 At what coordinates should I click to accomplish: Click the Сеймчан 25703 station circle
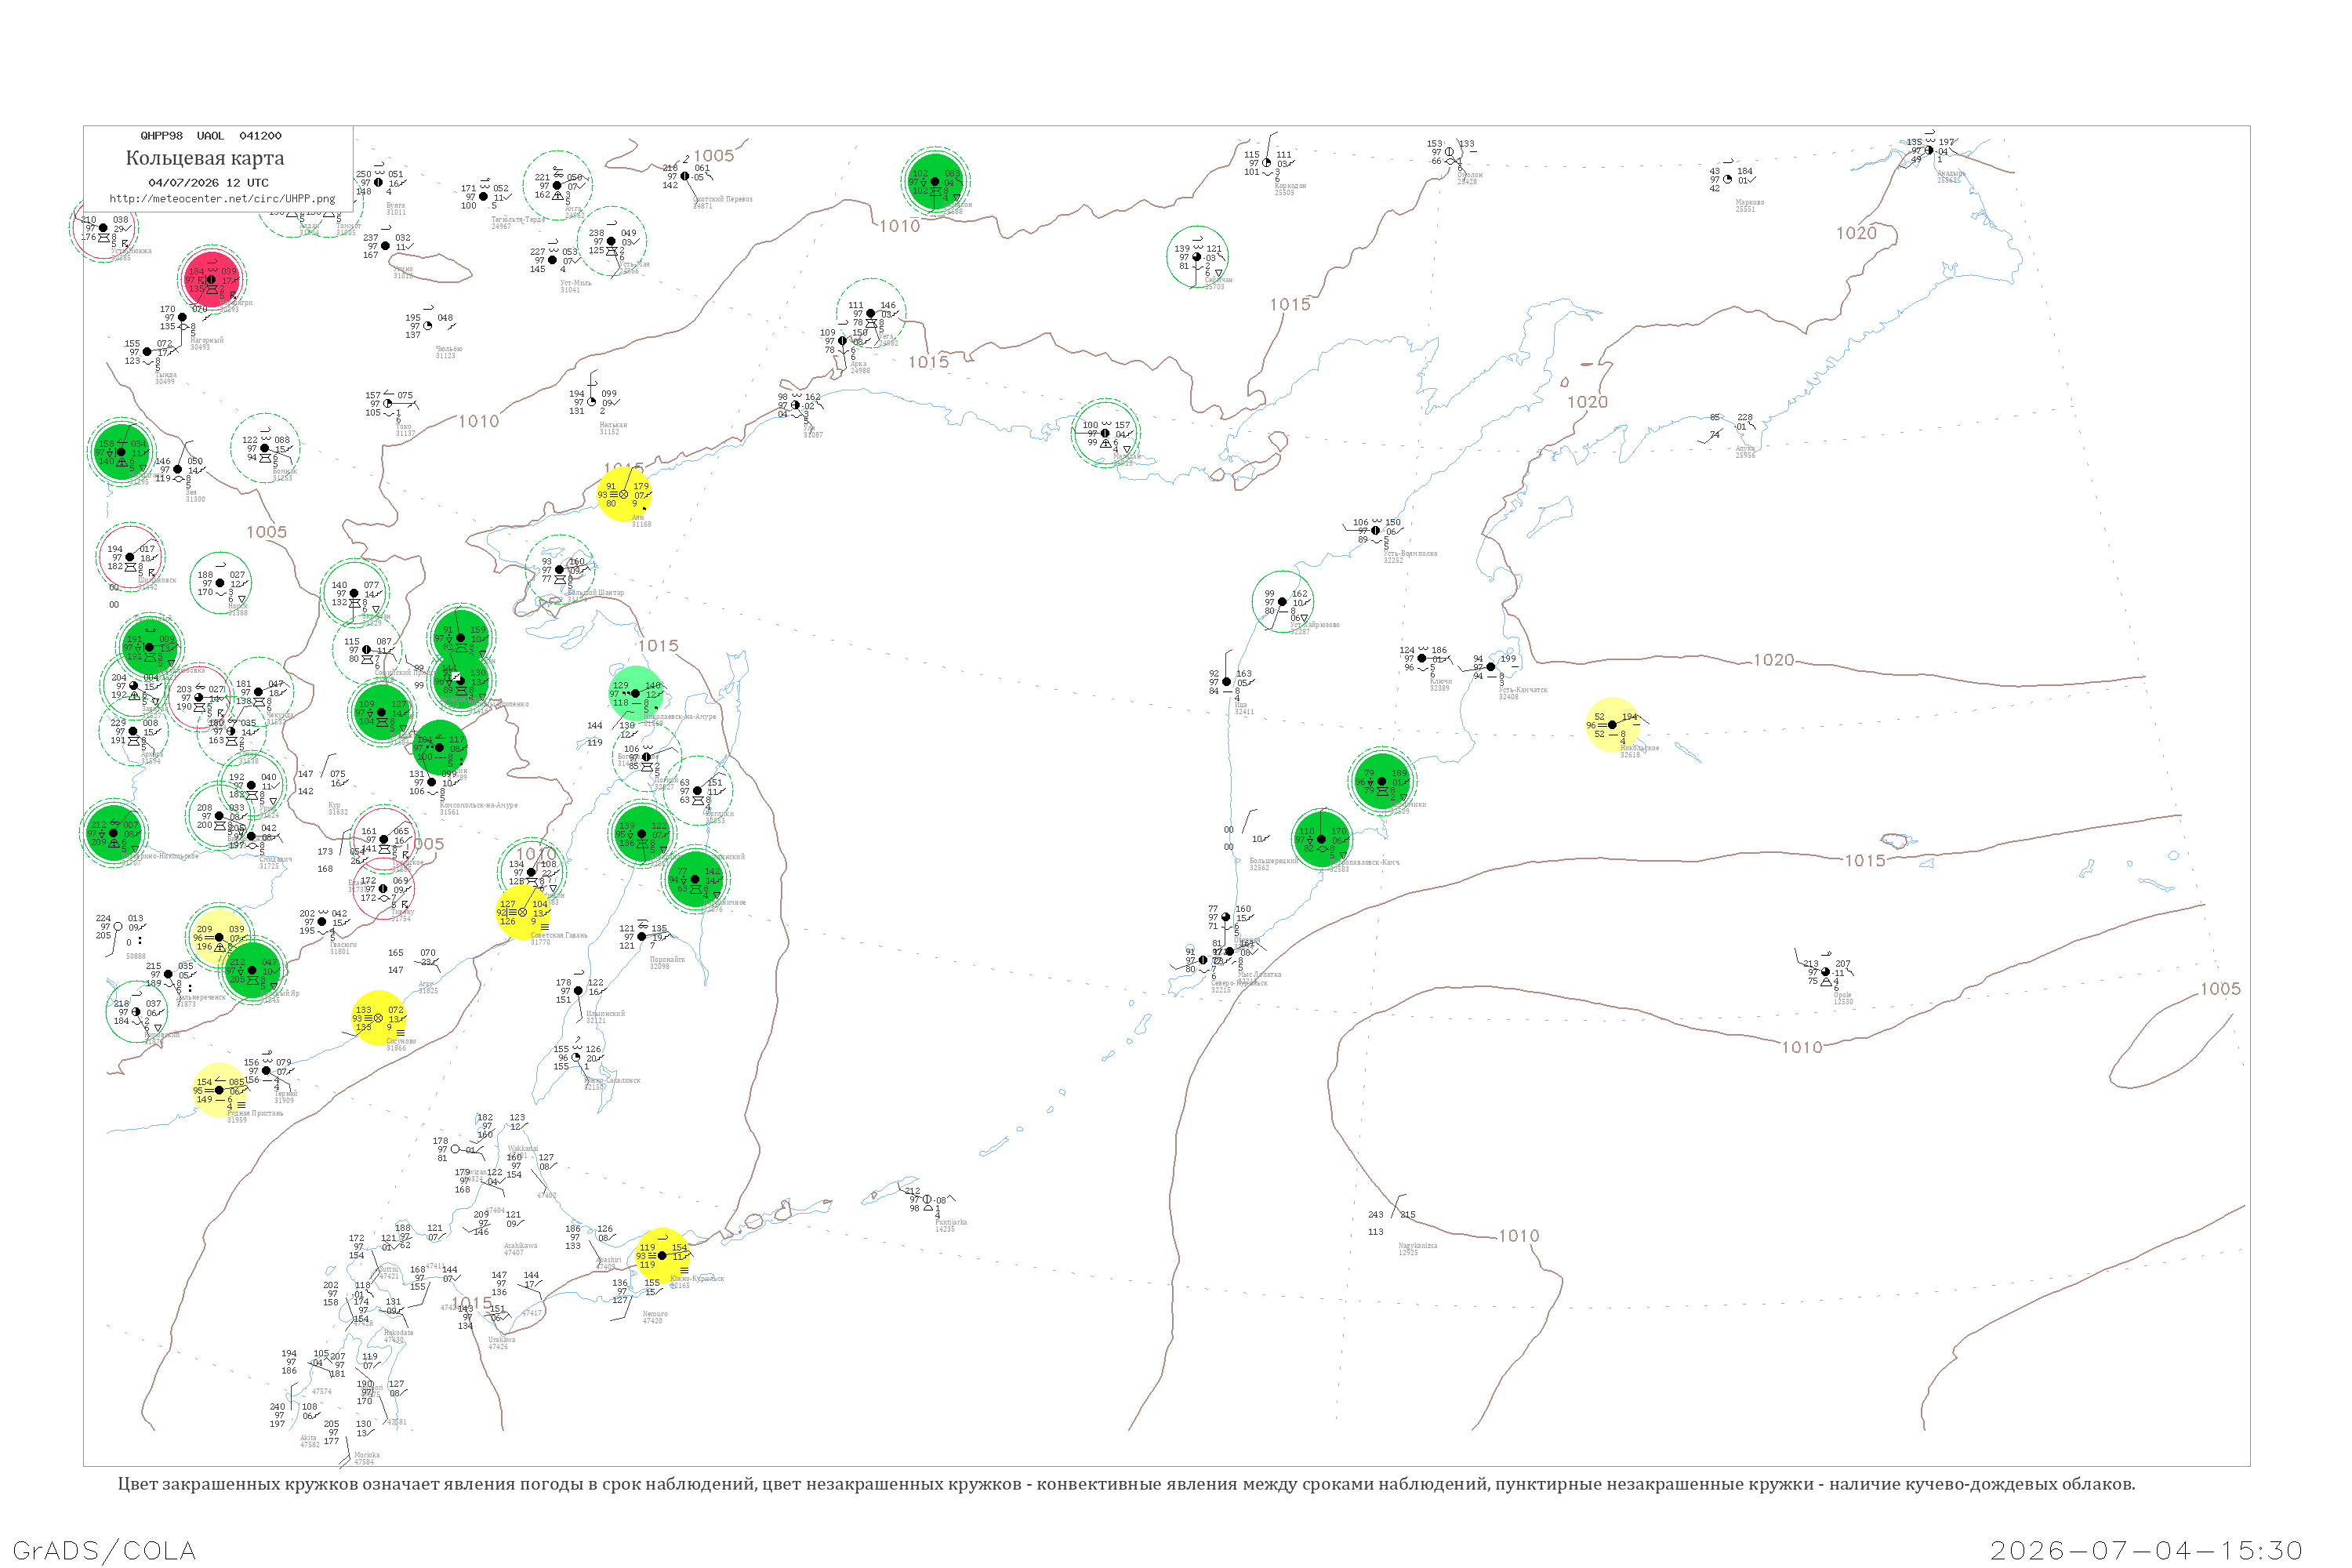coord(1197,257)
